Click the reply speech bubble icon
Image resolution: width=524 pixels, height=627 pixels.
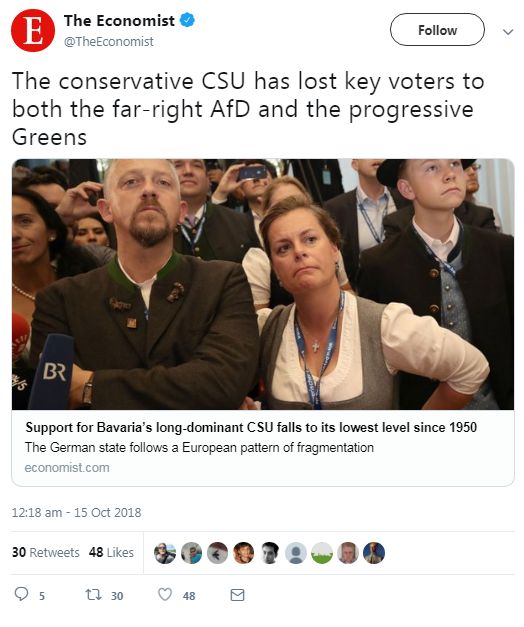pos(21,594)
